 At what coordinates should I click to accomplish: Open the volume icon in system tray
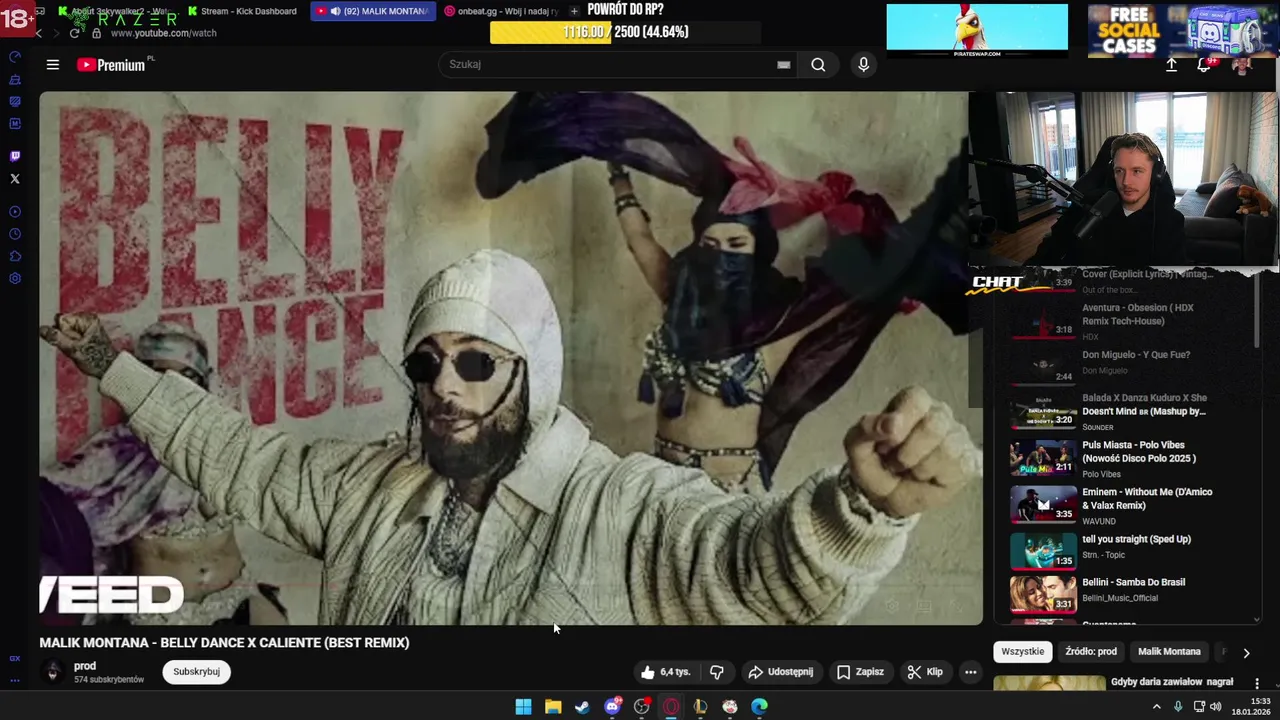point(1216,707)
